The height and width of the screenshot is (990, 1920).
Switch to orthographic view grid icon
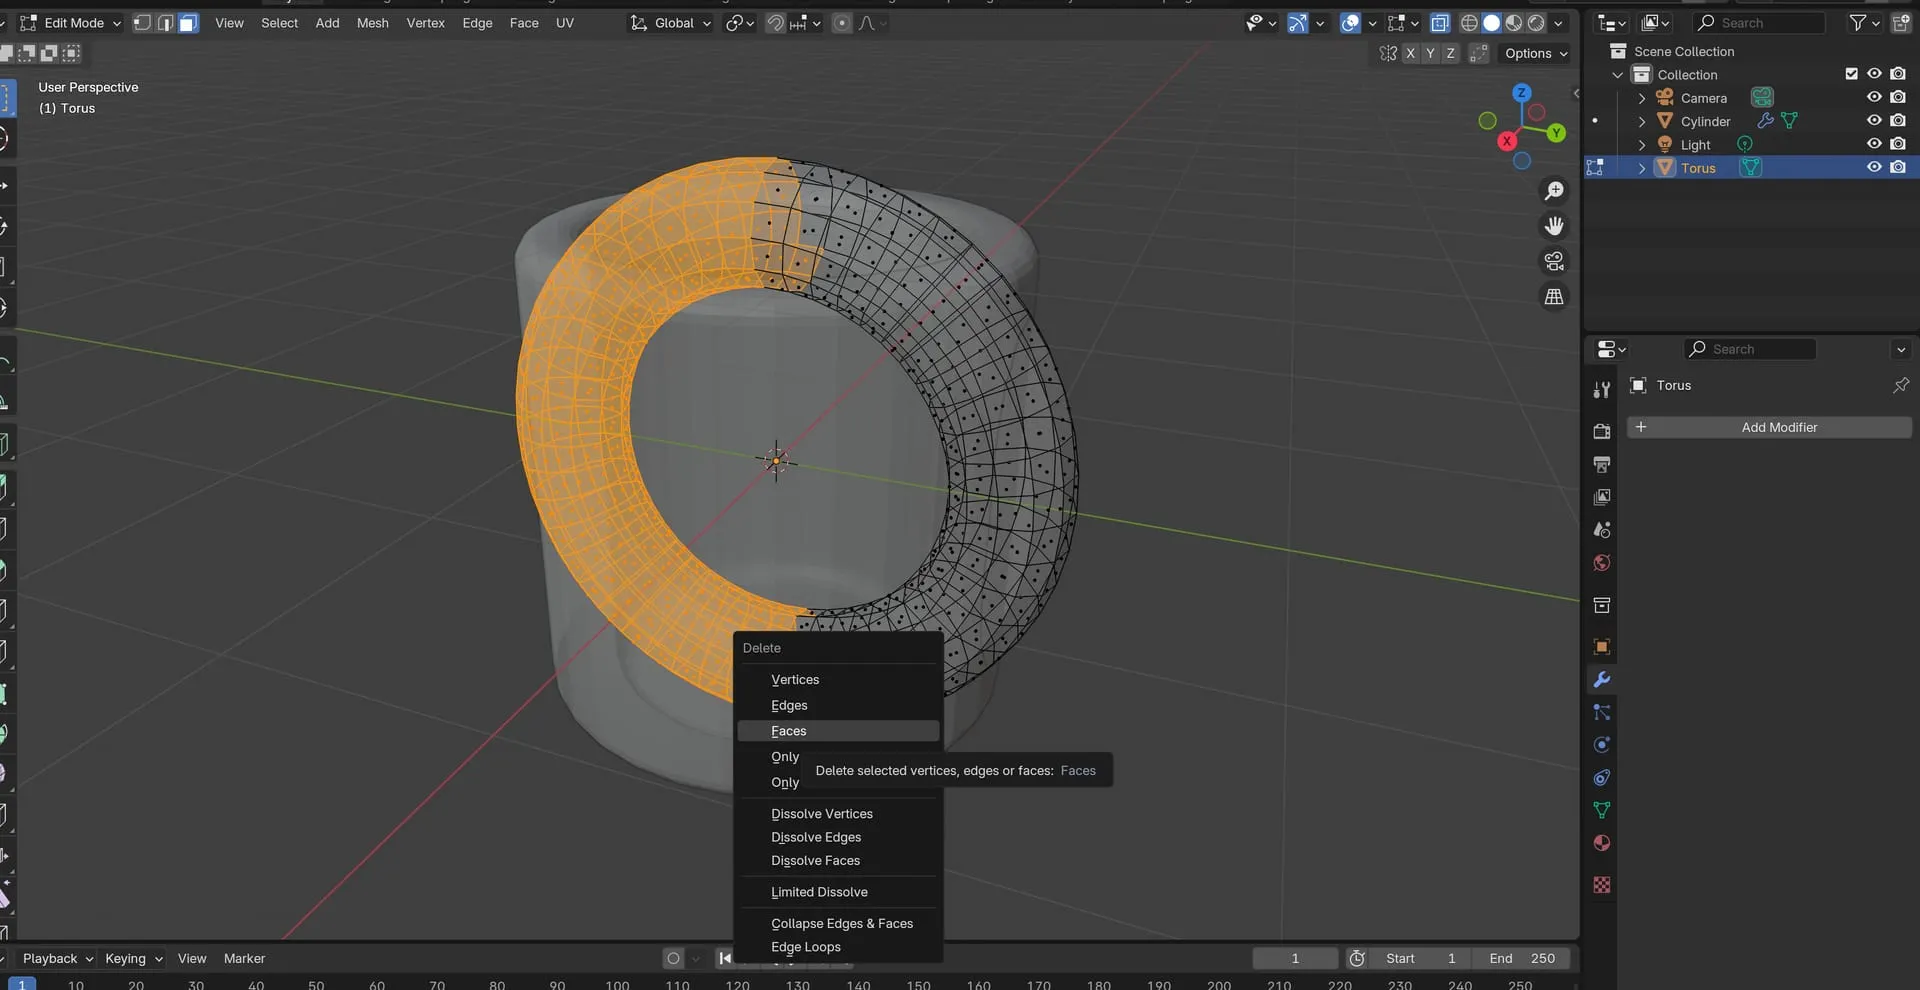1554,297
